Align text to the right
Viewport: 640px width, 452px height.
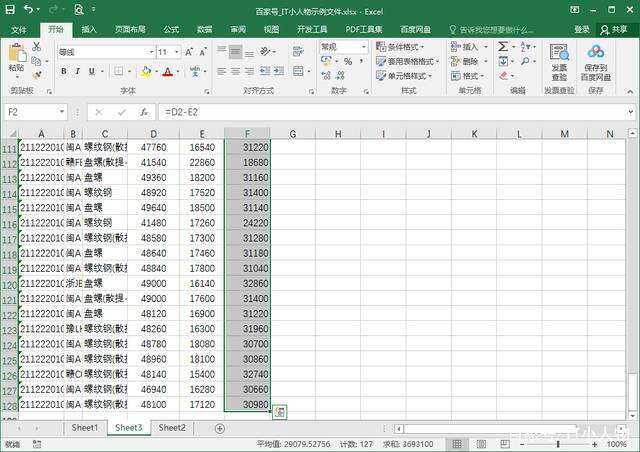click(249, 71)
